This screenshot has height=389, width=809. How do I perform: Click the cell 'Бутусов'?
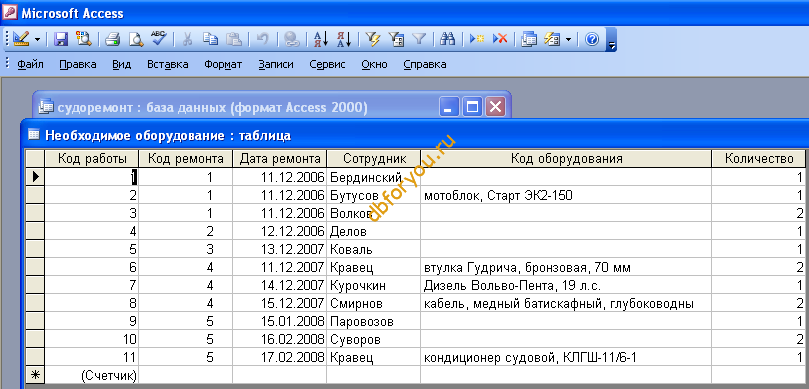pyautogui.click(x=374, y=196)
